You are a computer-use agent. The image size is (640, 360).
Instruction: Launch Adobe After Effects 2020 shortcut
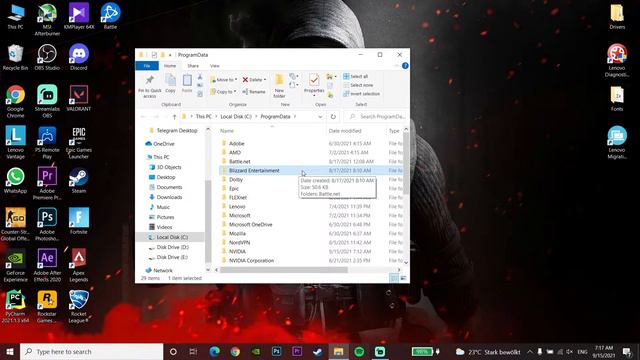[47, 265]
